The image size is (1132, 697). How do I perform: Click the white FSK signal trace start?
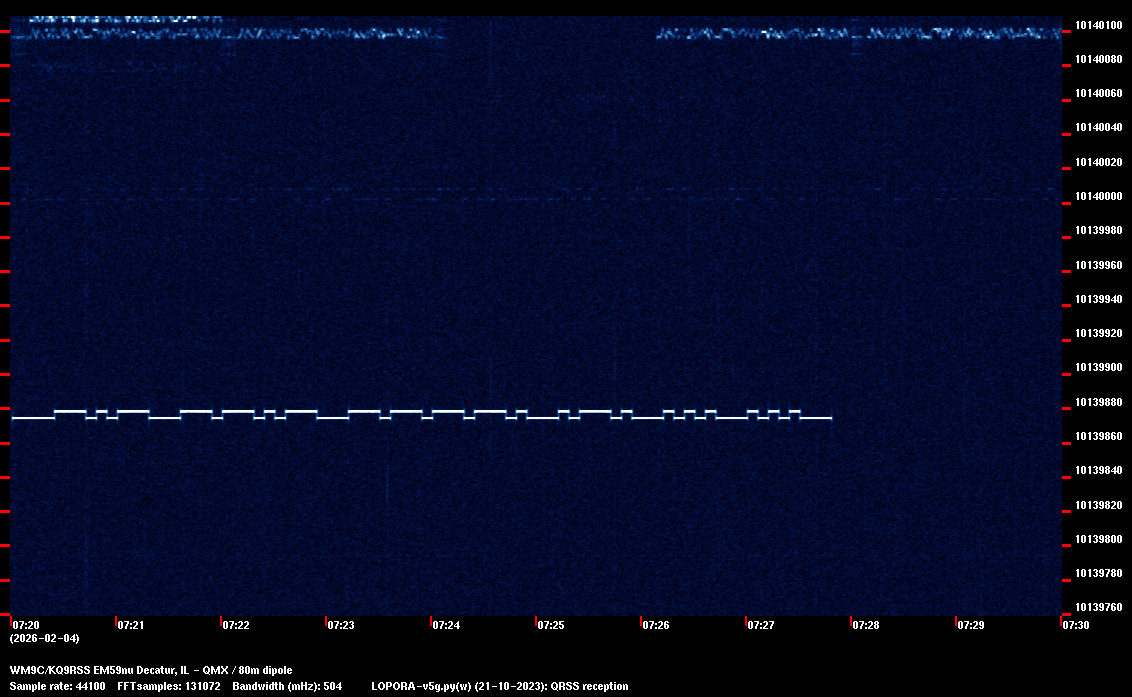click(x=14, y=418)
